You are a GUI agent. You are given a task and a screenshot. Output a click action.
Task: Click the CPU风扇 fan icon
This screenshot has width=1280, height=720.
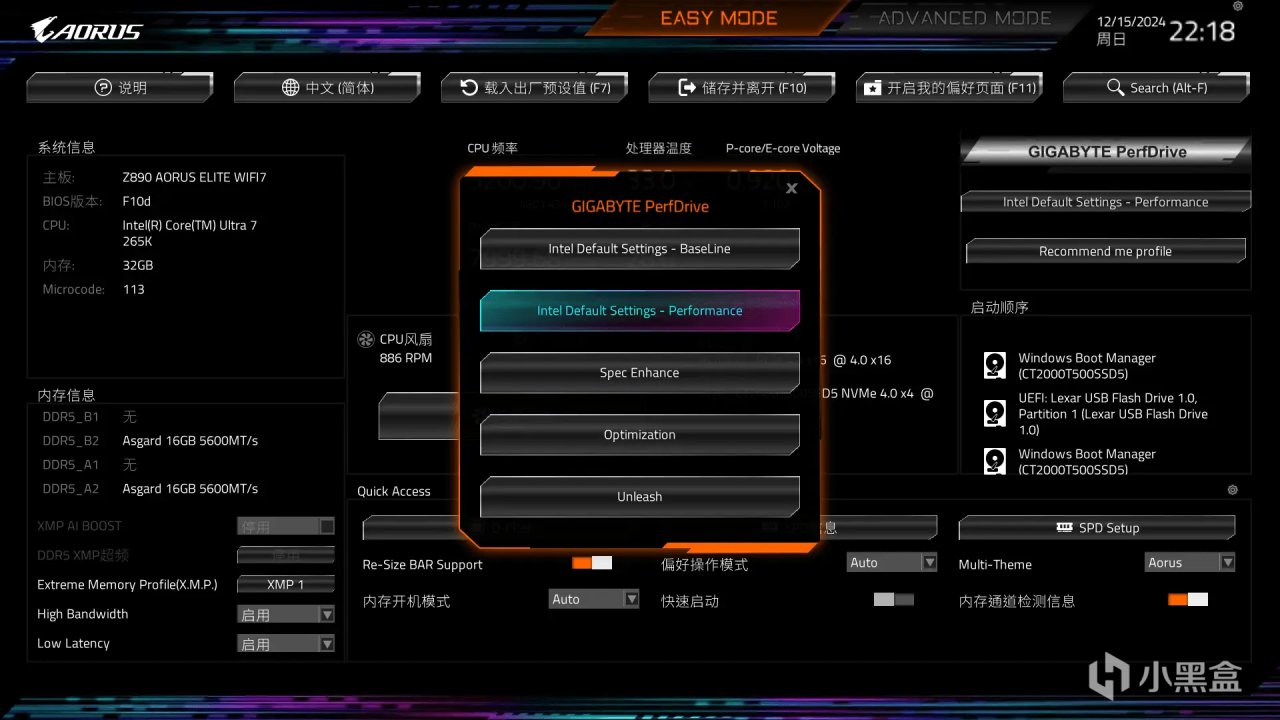366,340
